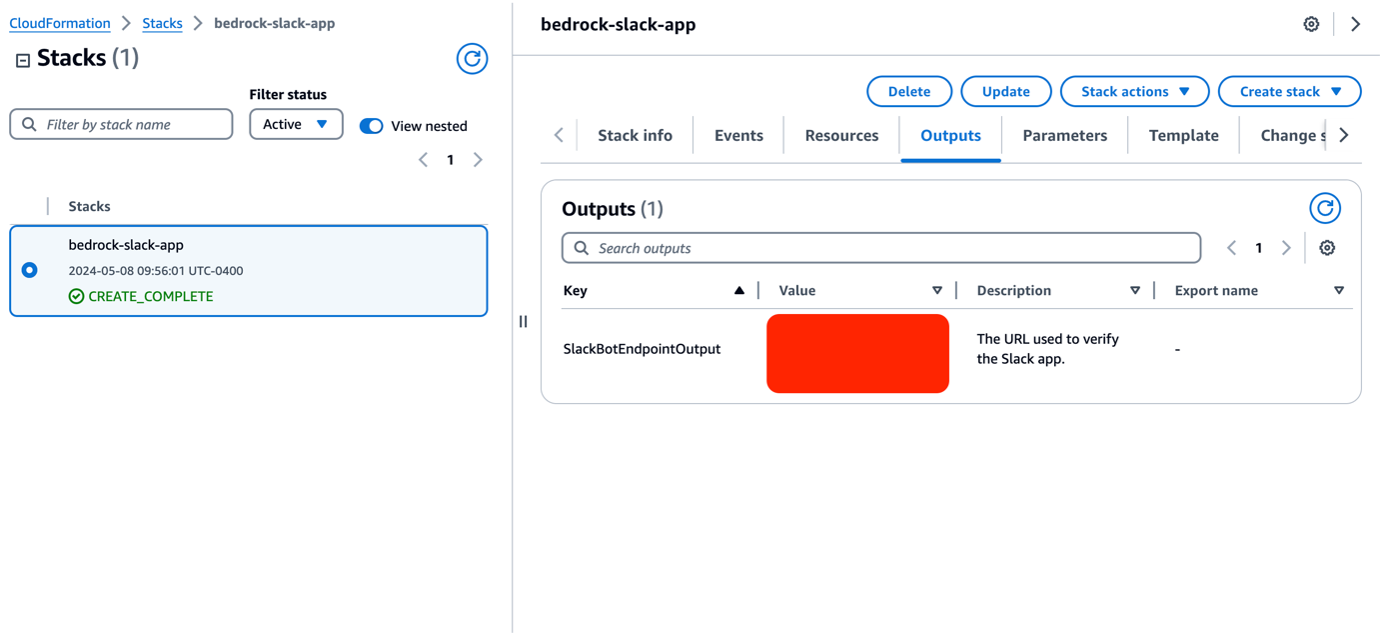Open the Create stack dropdown
The height and width of the screenshot is (635, 1381).
pyautogui.click(x=1289, y=91)
